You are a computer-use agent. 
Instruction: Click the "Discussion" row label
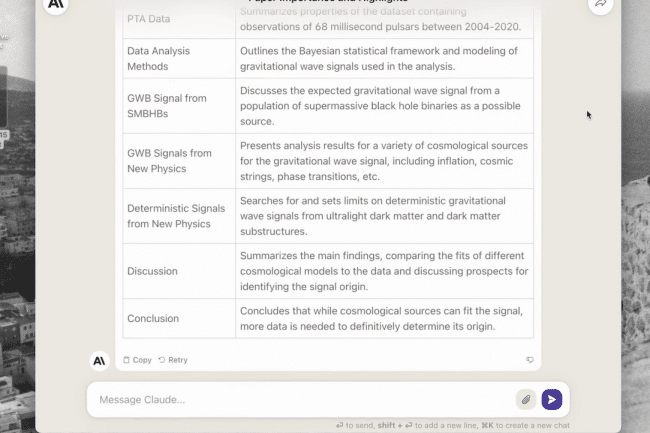point(152,271)
